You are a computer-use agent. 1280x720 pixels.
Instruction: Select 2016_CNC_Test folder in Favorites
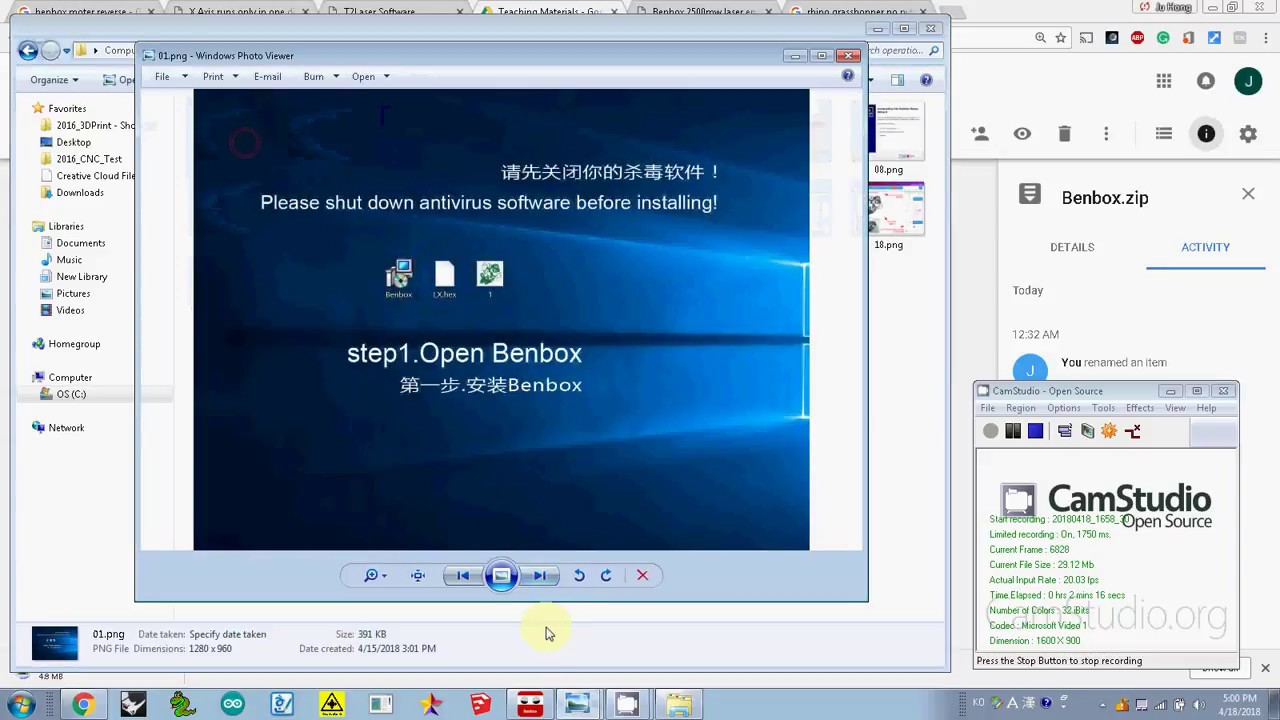click(x=88, y=159)
